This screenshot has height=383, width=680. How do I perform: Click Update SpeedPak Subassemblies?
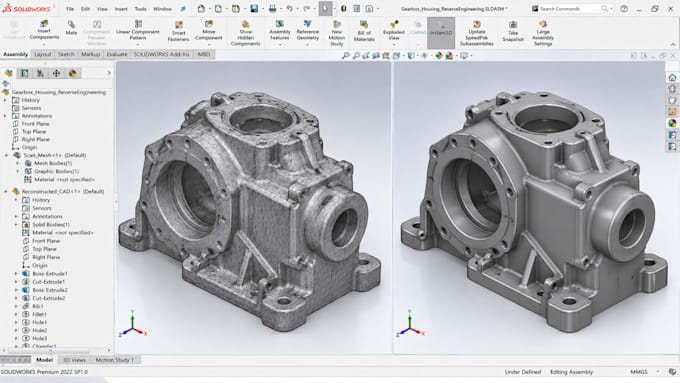tap(477, 33)
